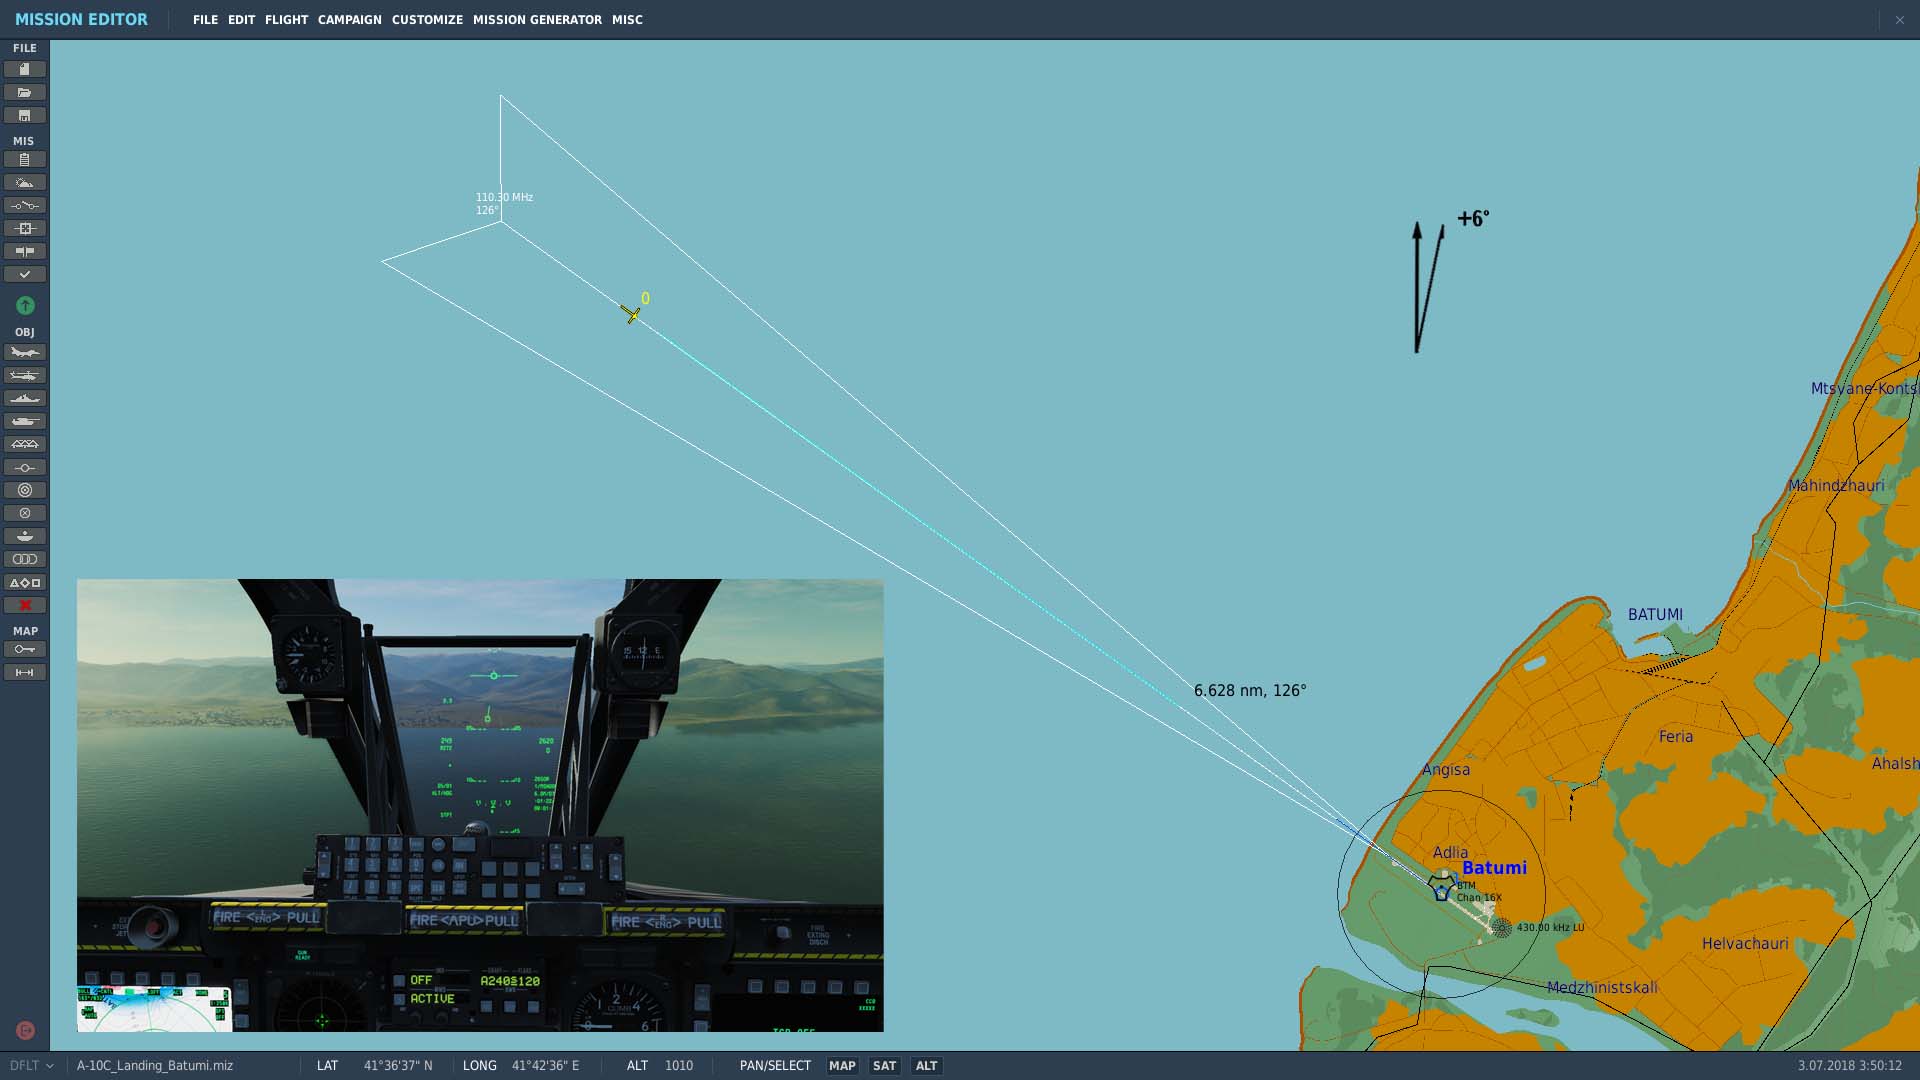This screenshot has width=1920, height=1080.
Task: Open the map key options tool
Action: pyautogui.click(x=25, y=649)
